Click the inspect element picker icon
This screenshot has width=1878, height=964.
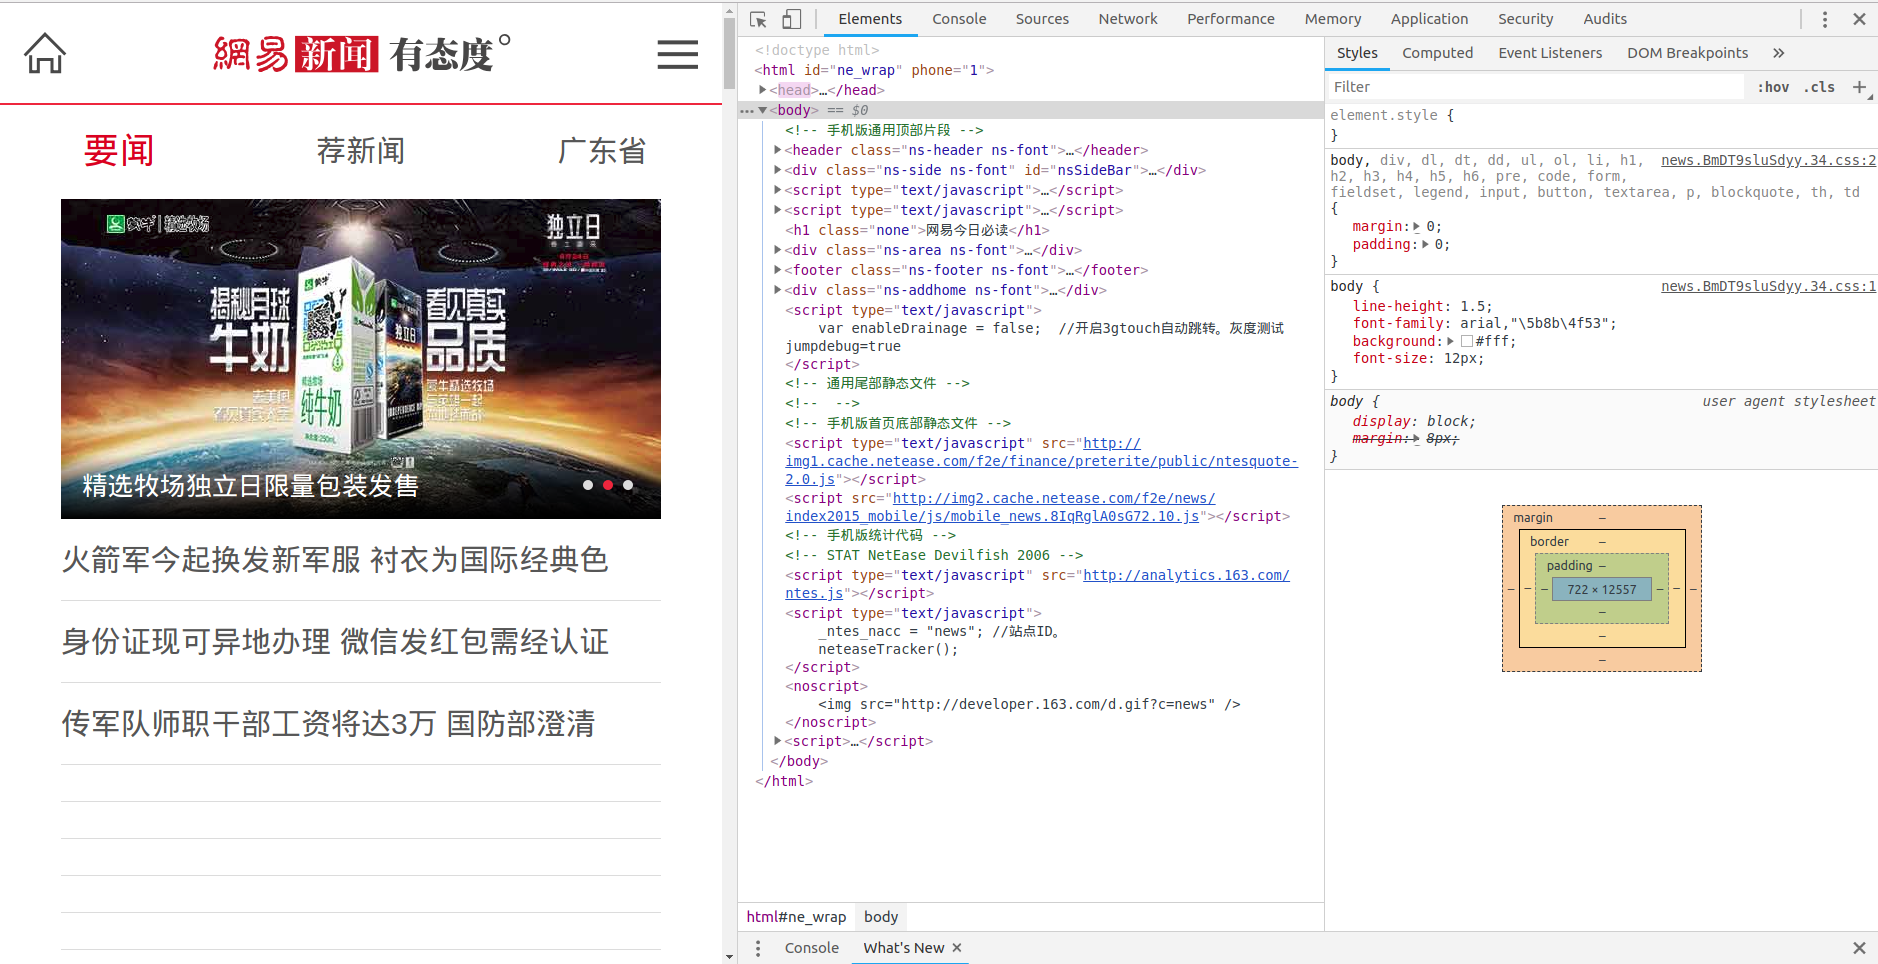click(758, 19)
